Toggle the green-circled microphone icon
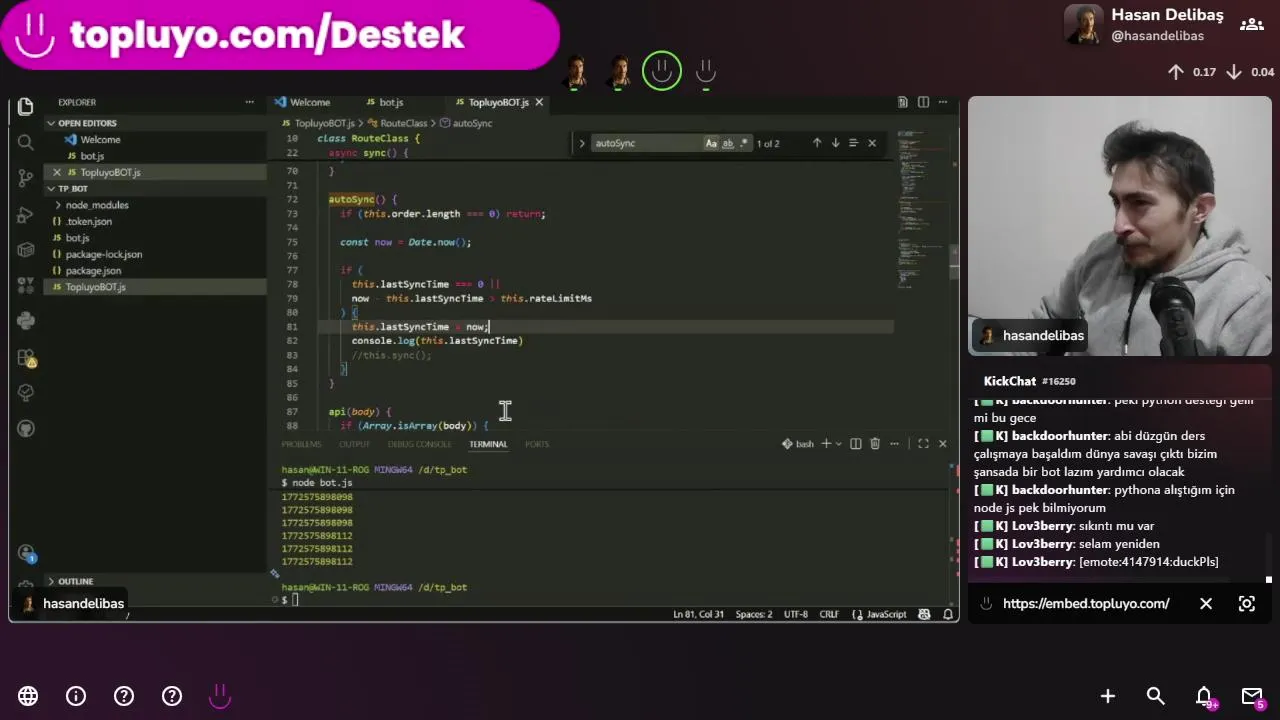 tap(662, 71)
